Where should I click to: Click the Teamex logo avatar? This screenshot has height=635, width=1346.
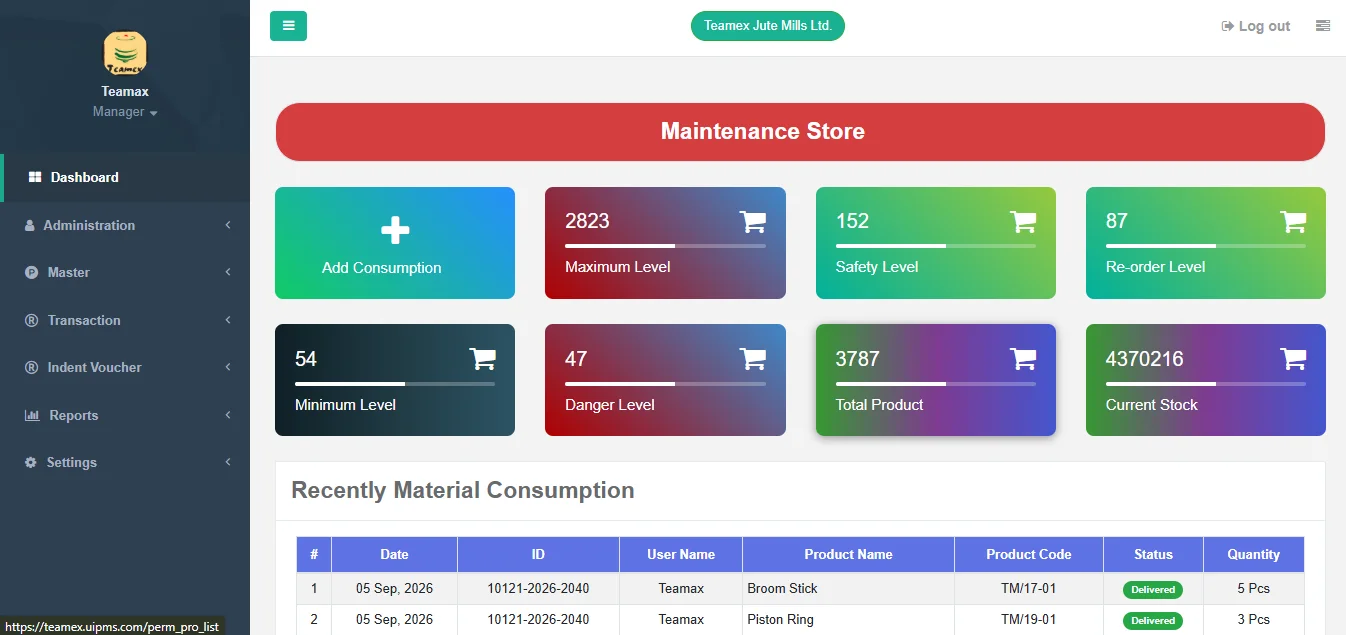[125, 53]
